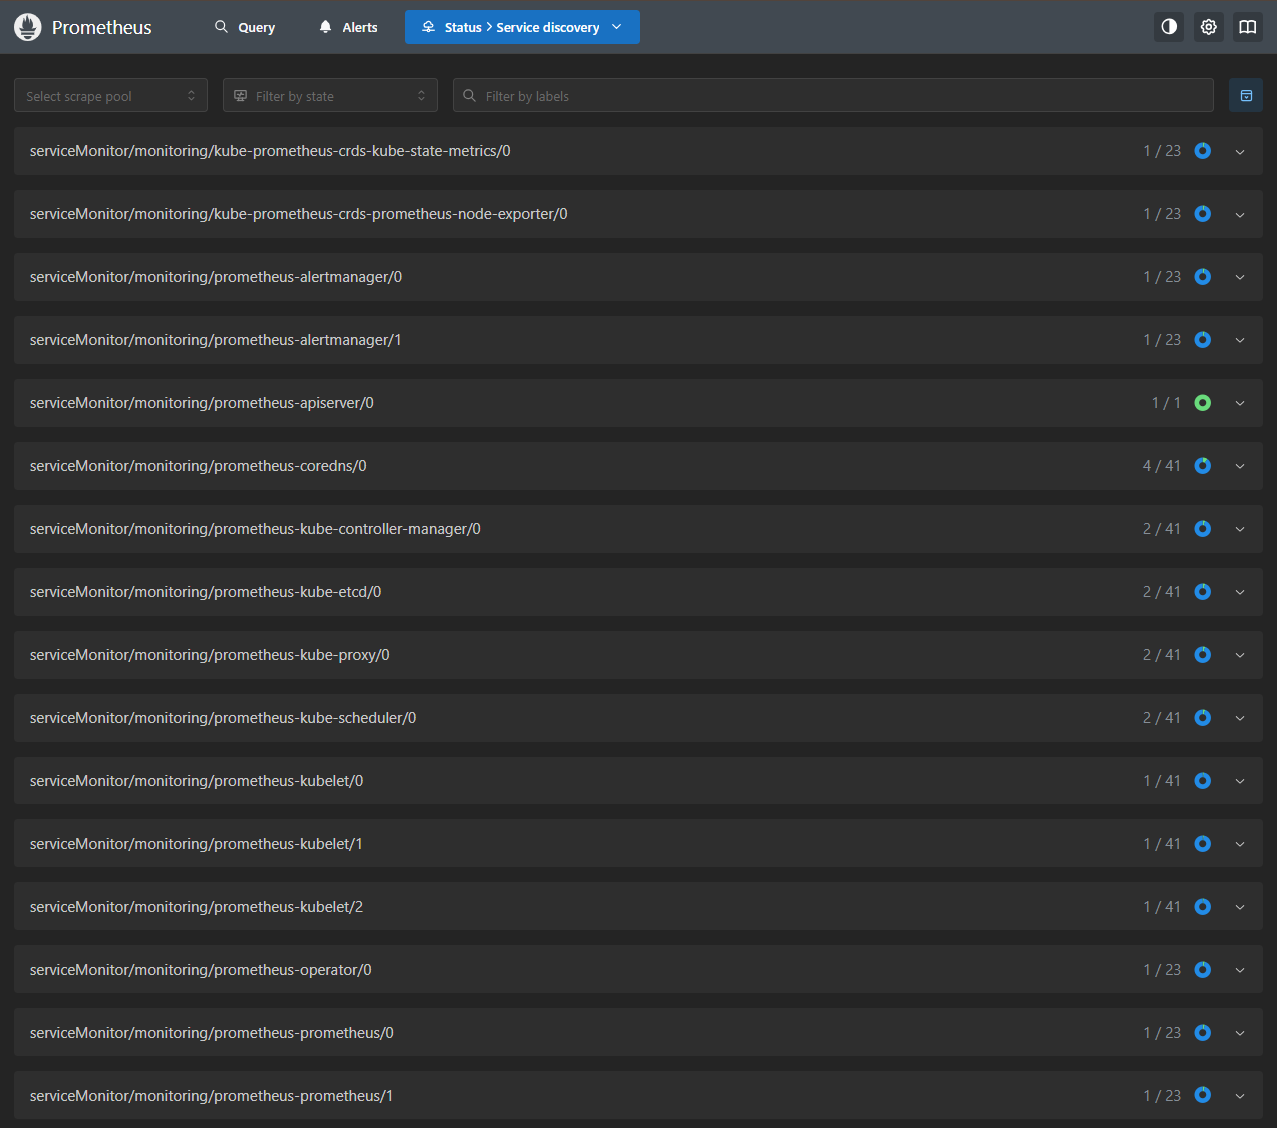1277x1128 pixels.
Task: Expand prometheus-prometheus/0 chevron
Action: pos(1240,1034)
